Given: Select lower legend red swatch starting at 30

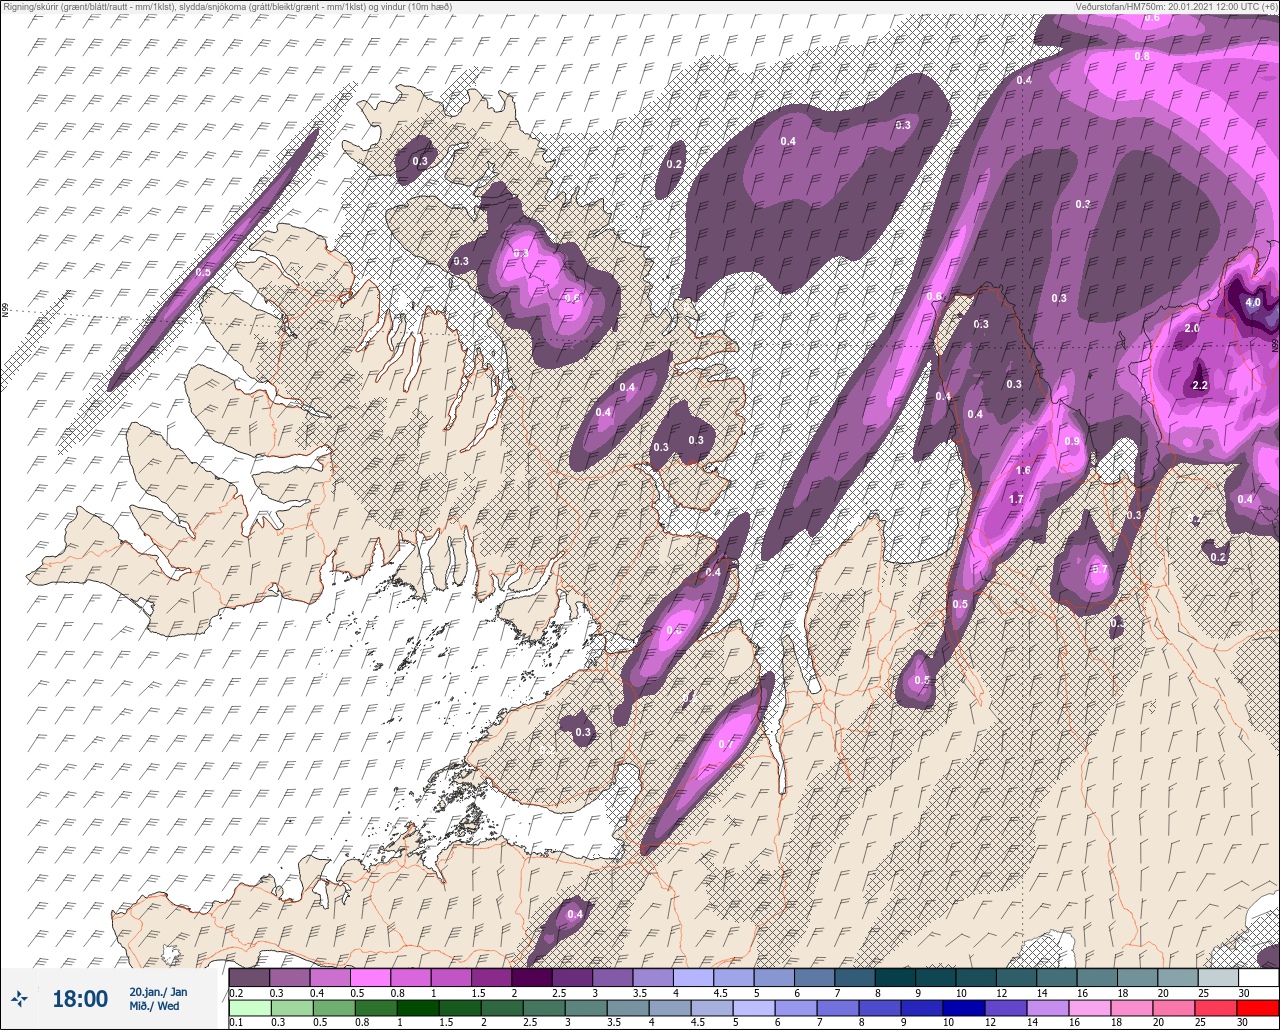Looking at the screenshot, I should coord(1258,1008).
